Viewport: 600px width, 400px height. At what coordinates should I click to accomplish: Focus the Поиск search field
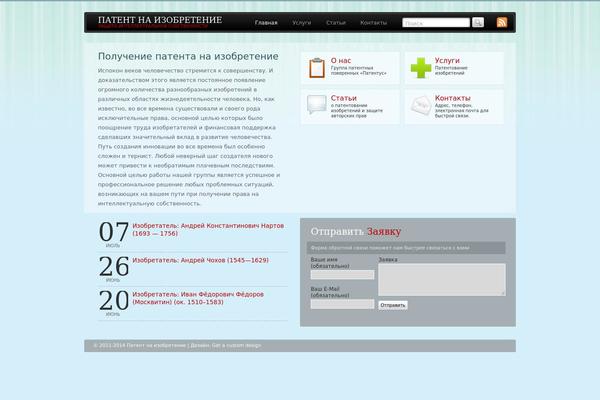436,23
